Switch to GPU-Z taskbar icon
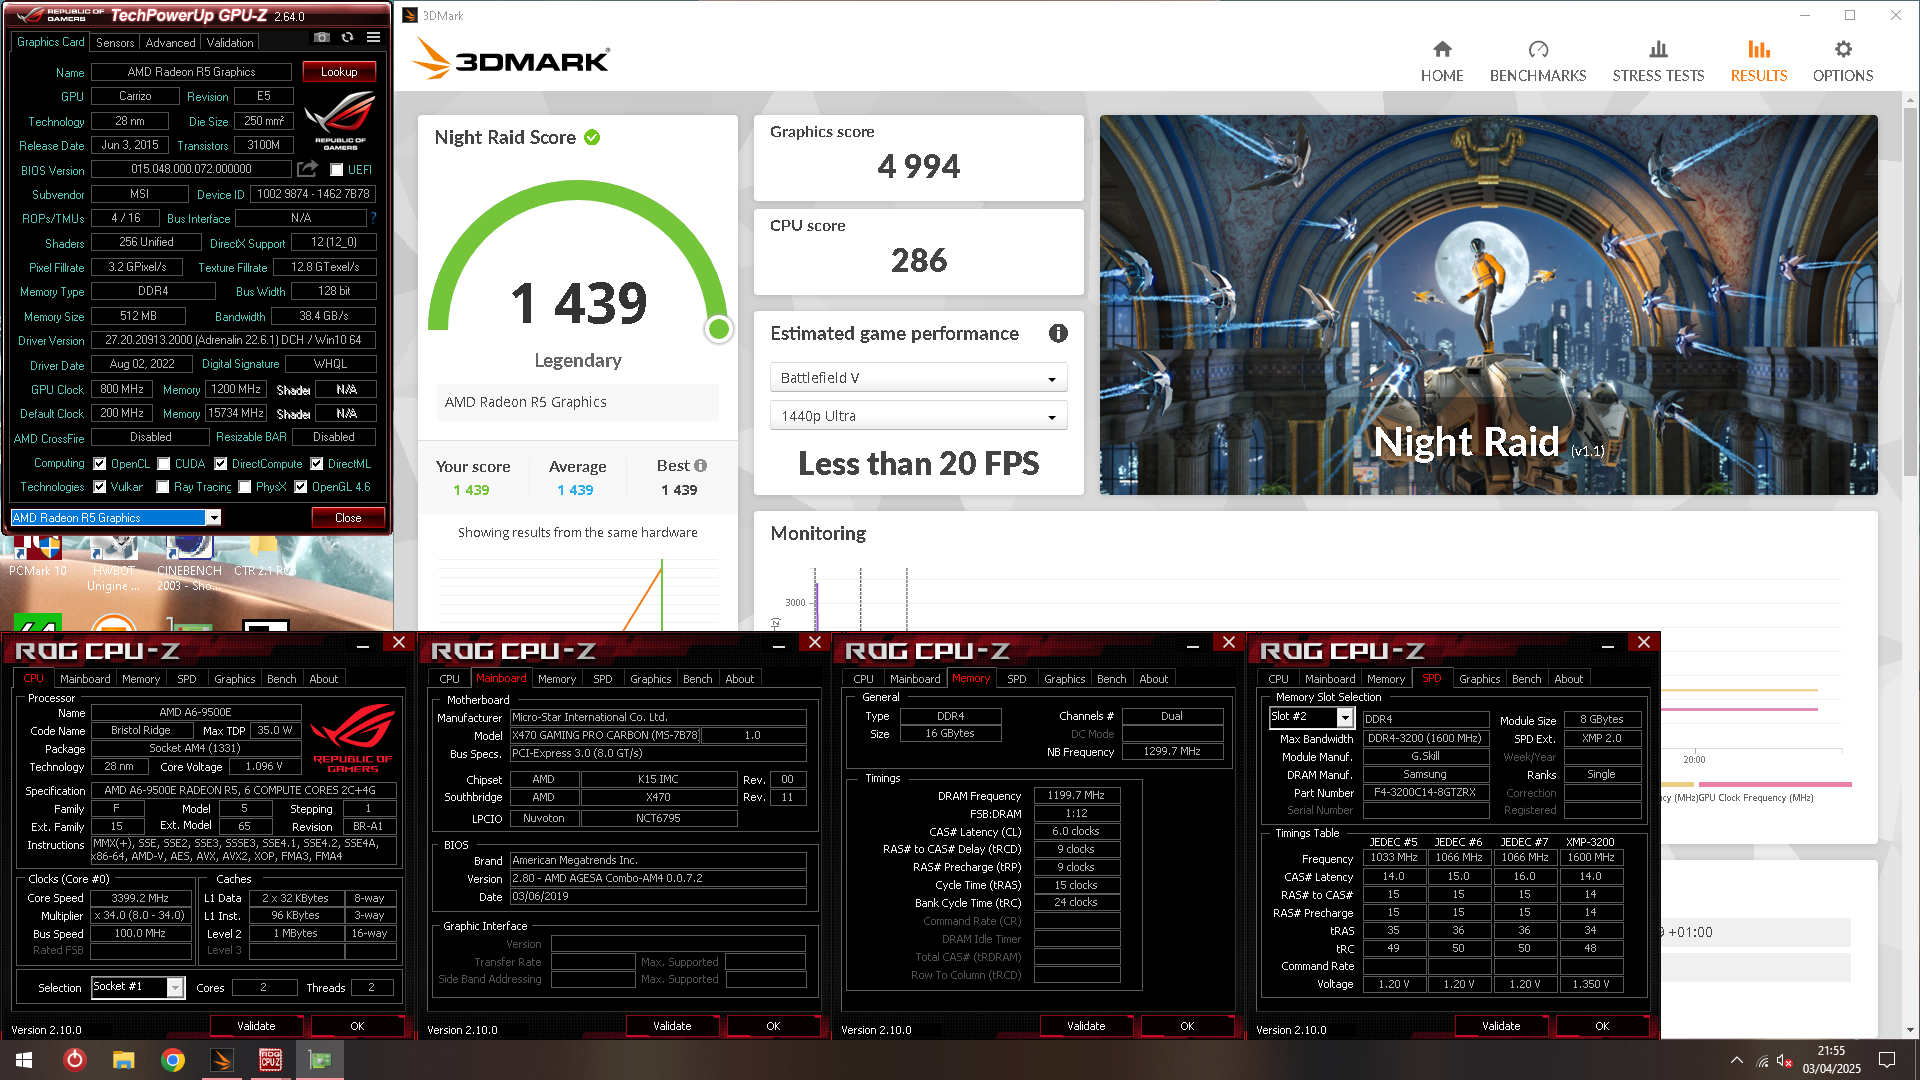 tap(320, 1060)
